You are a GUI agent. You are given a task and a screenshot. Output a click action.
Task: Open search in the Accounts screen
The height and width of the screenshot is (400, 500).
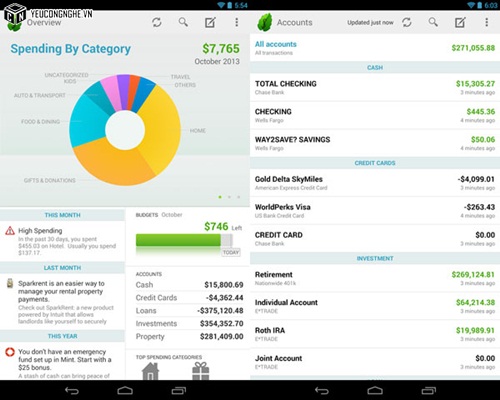[x=433, y=22]
